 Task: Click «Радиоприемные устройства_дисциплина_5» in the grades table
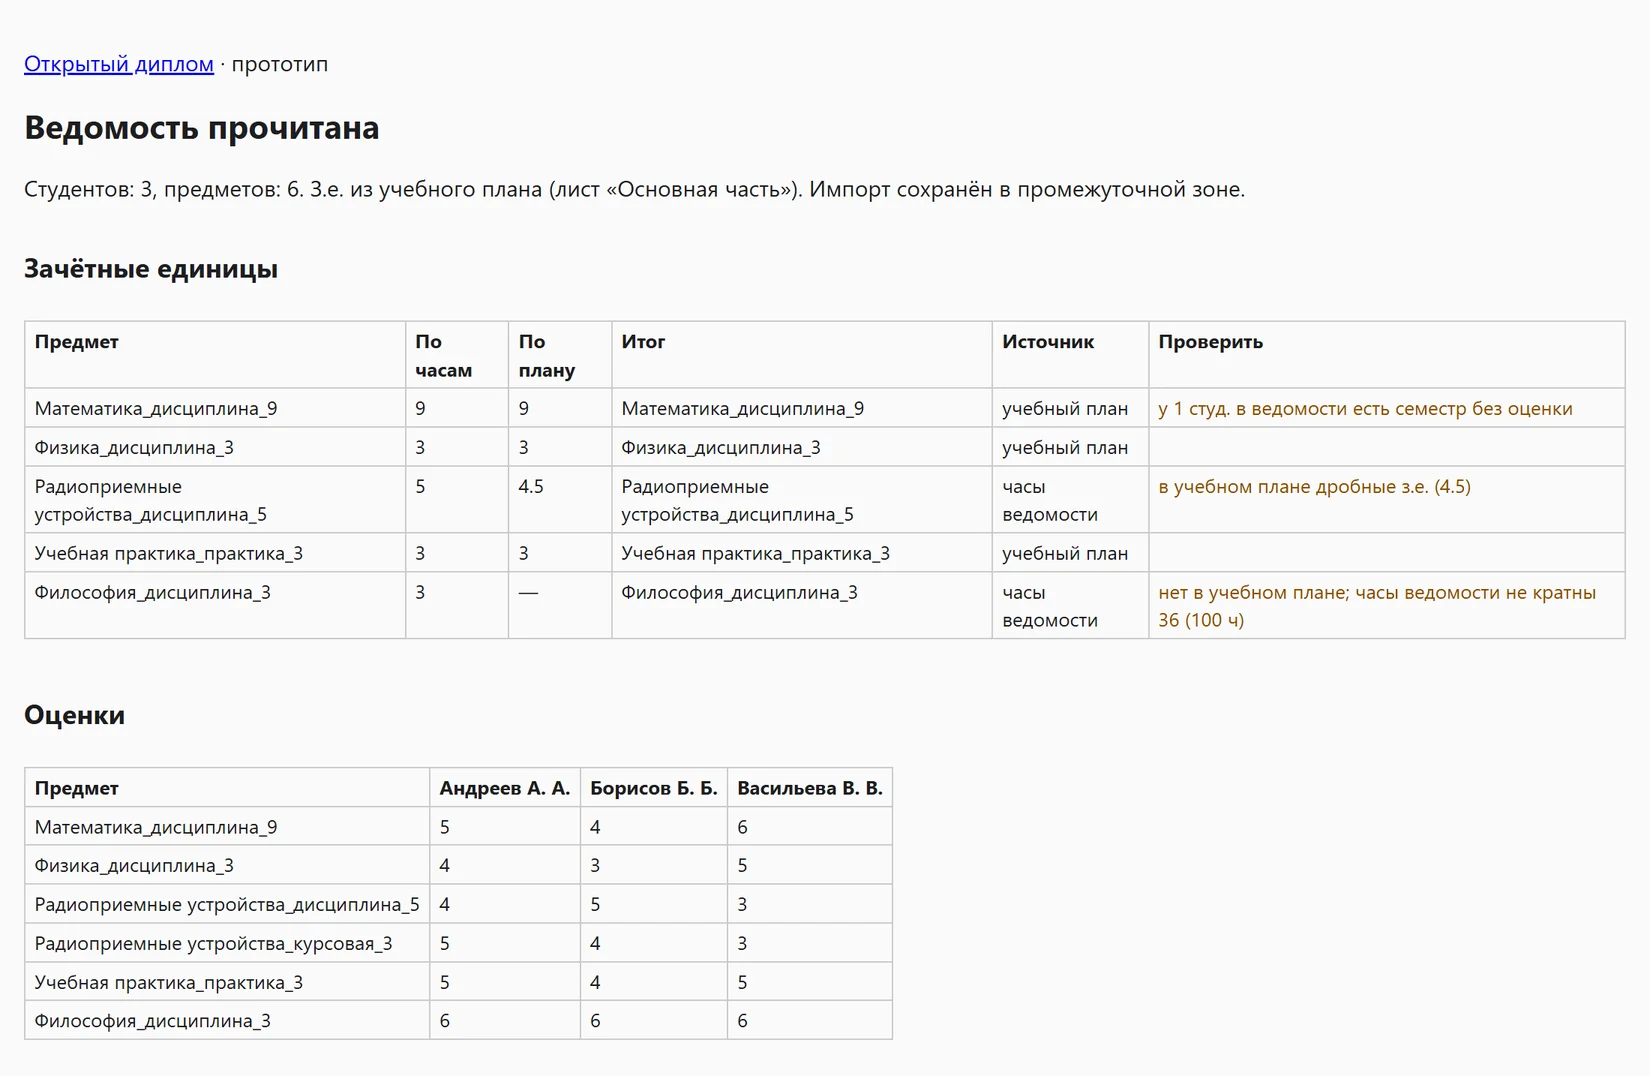pyautogui.click(x=227, y=904)
